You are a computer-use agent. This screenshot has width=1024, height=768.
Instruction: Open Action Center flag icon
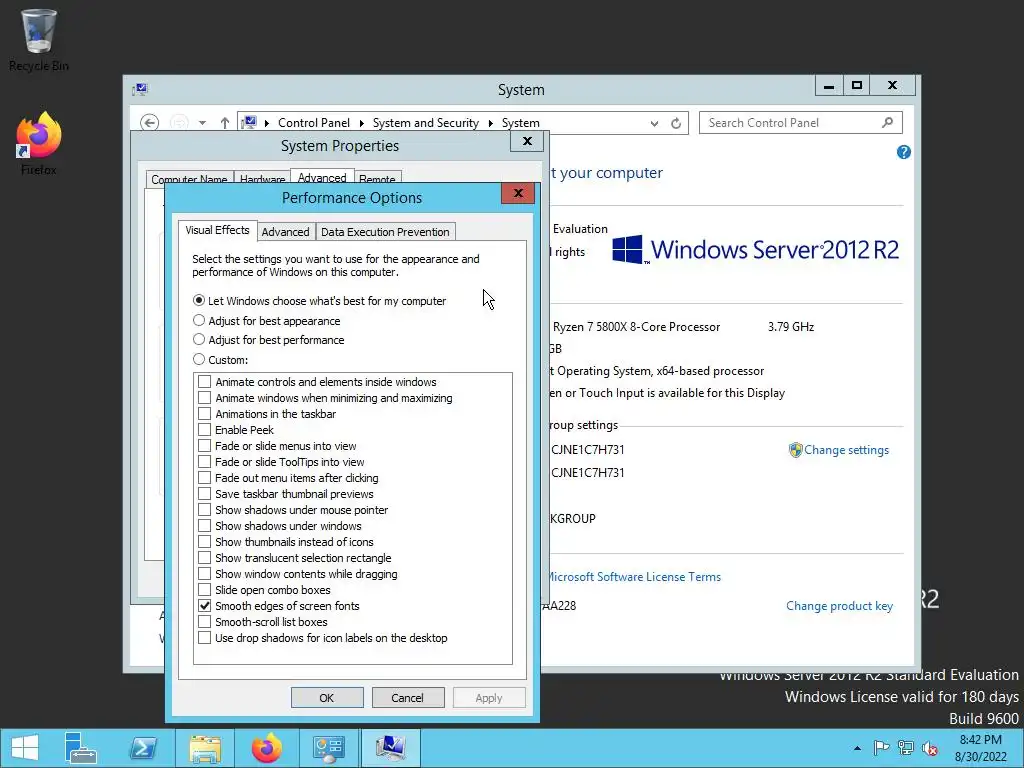click(x=881, y=748)
